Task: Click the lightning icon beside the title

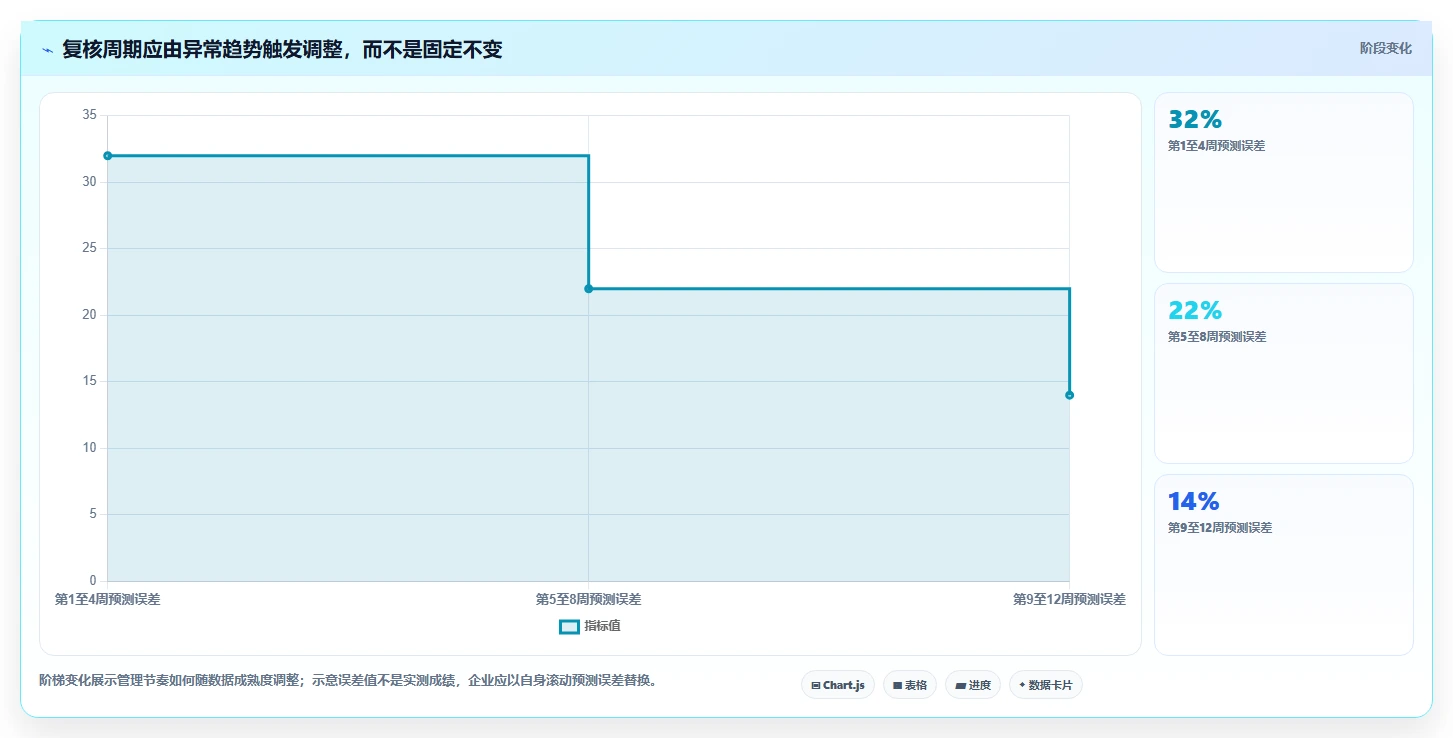Action: pos(48,50)
